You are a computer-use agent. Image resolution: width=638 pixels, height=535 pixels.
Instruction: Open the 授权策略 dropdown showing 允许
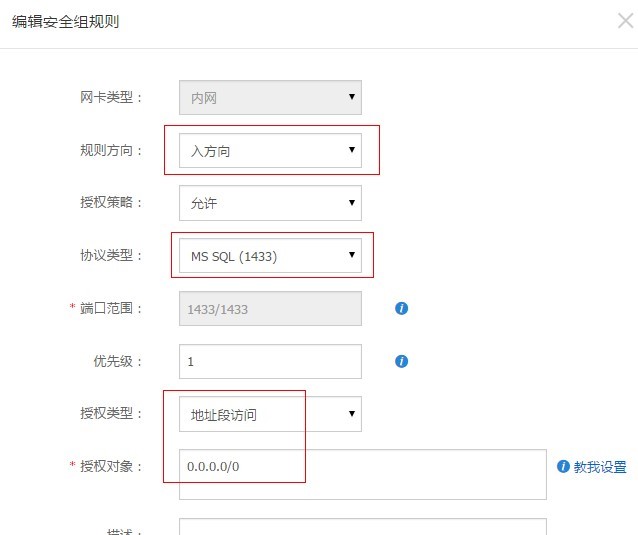(x=270, y=203)
